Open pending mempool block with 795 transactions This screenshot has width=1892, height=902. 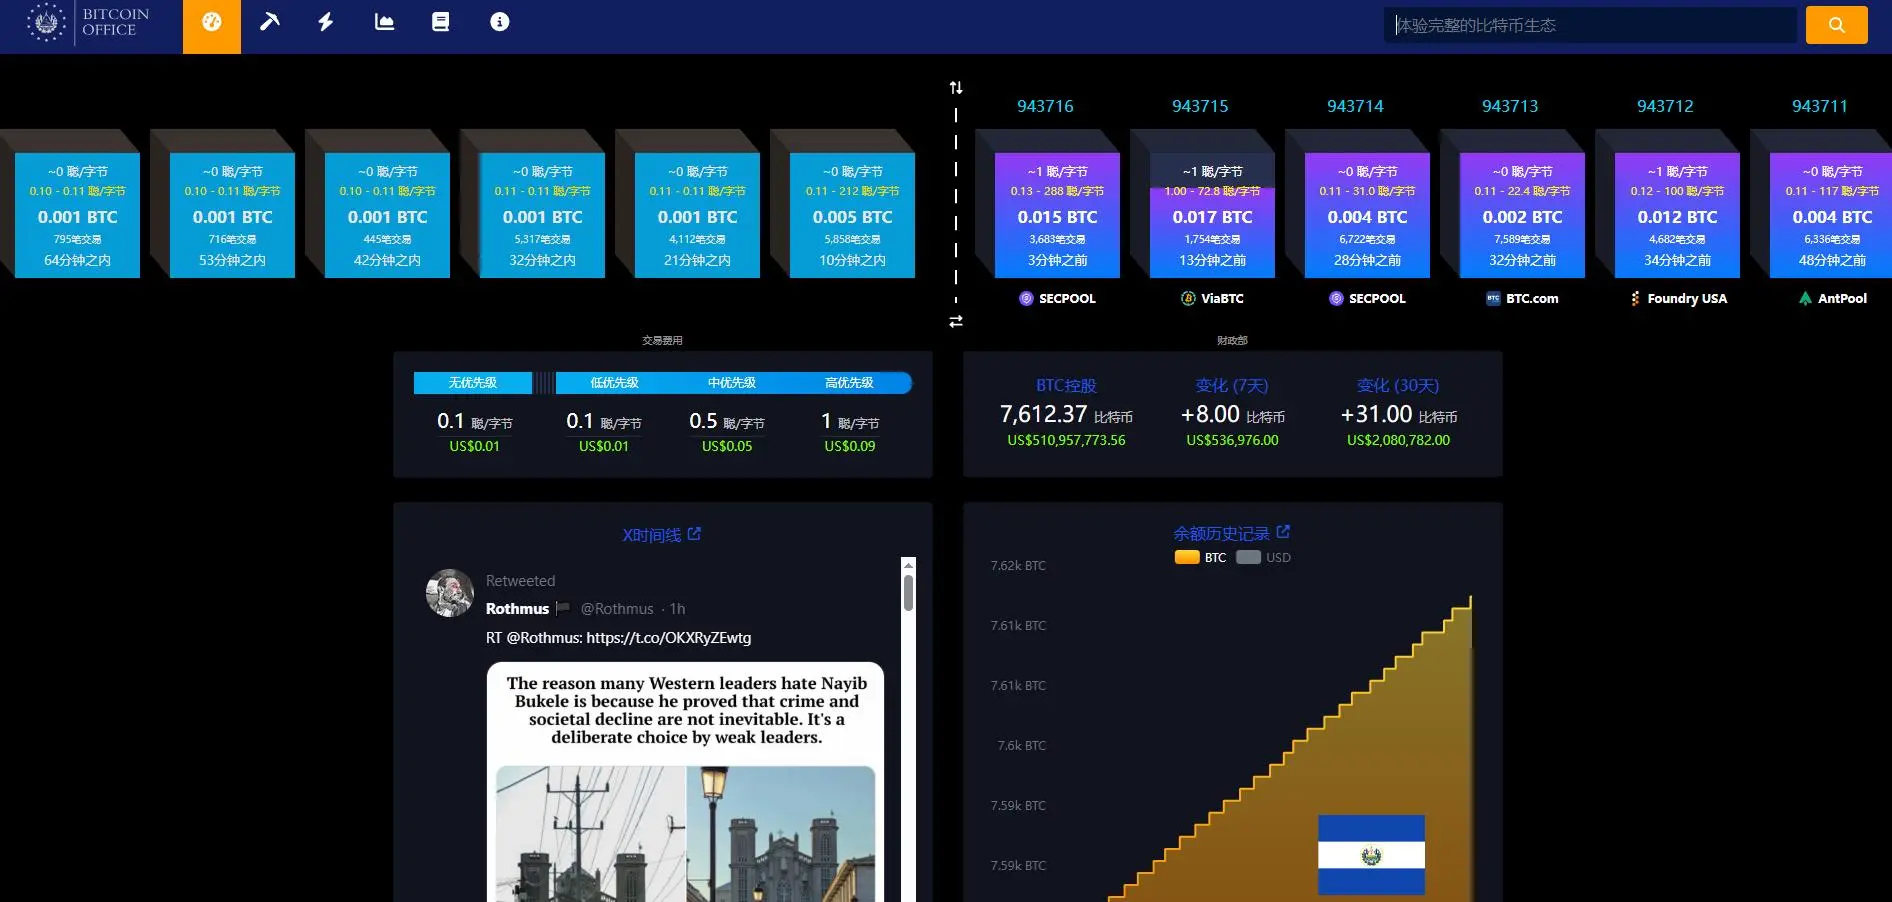tap(77, 215)
